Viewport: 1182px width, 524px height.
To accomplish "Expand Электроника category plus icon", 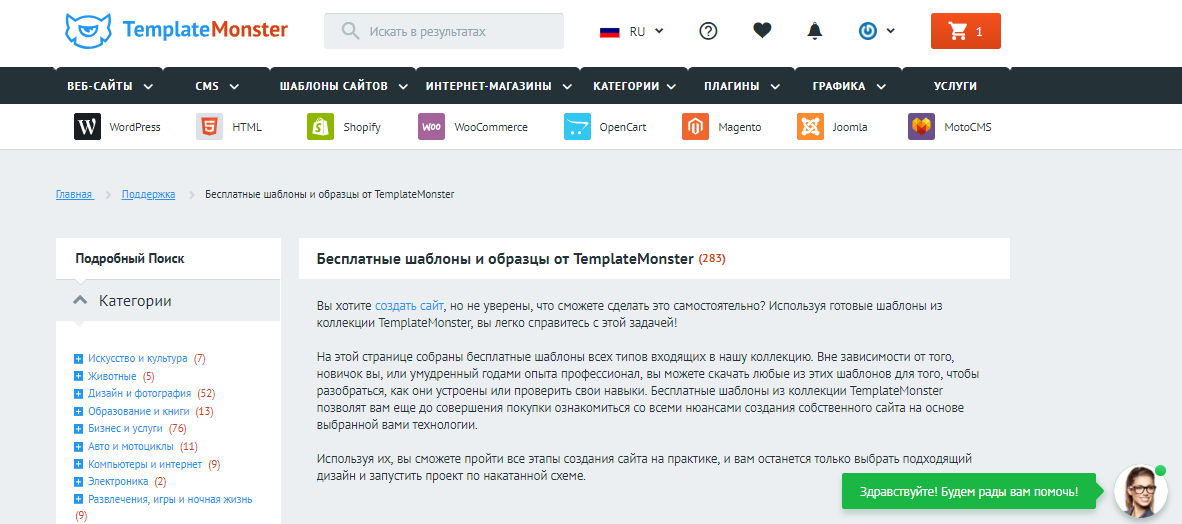I will (78, 481).
